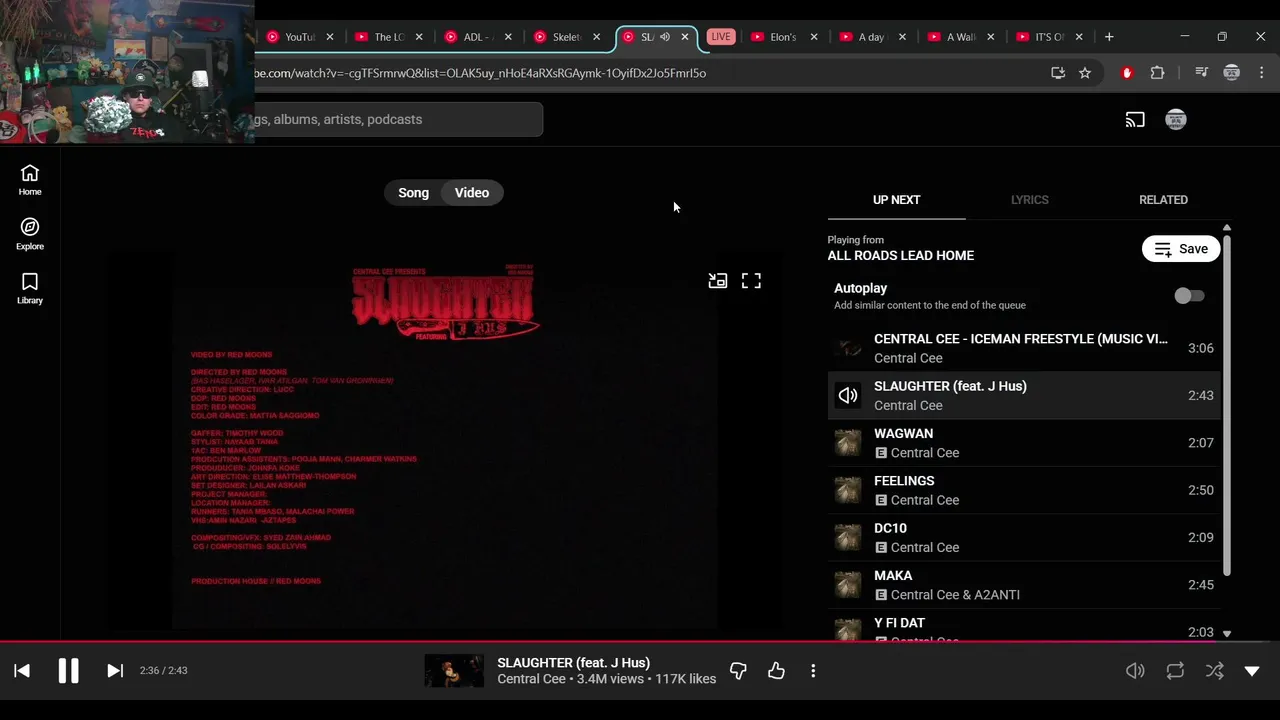Click the address bar URL

click(x=480, y=73)
